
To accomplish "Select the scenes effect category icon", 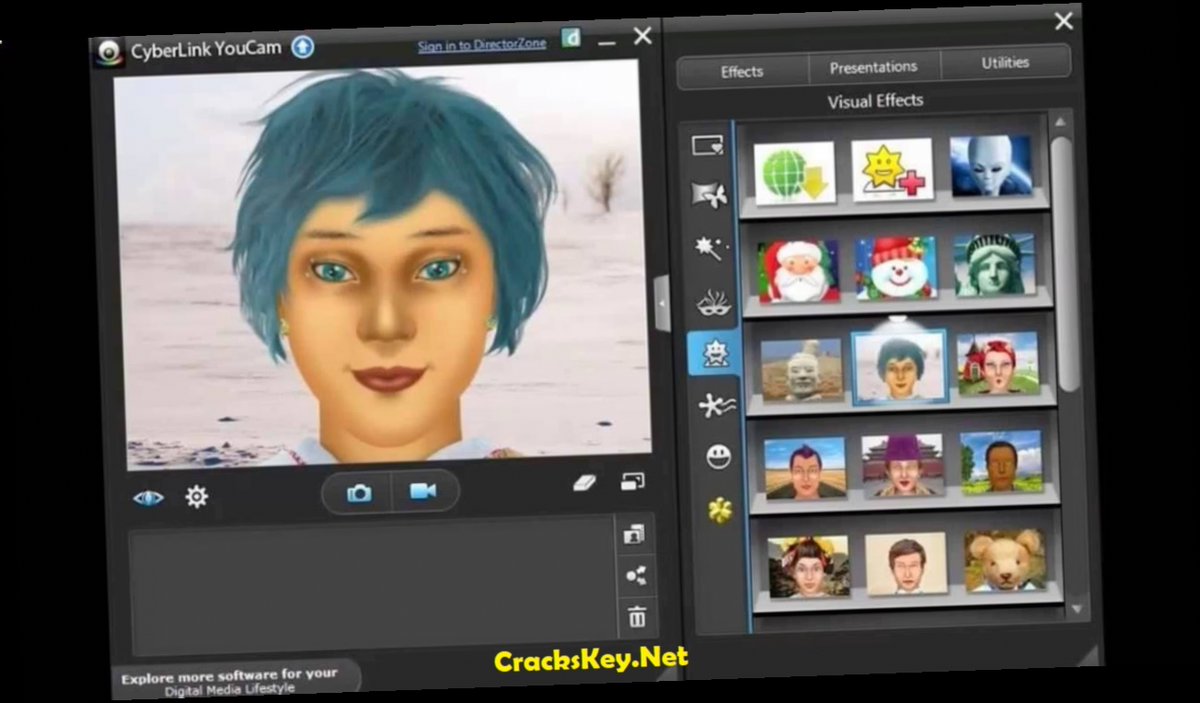I will (710, 195).
